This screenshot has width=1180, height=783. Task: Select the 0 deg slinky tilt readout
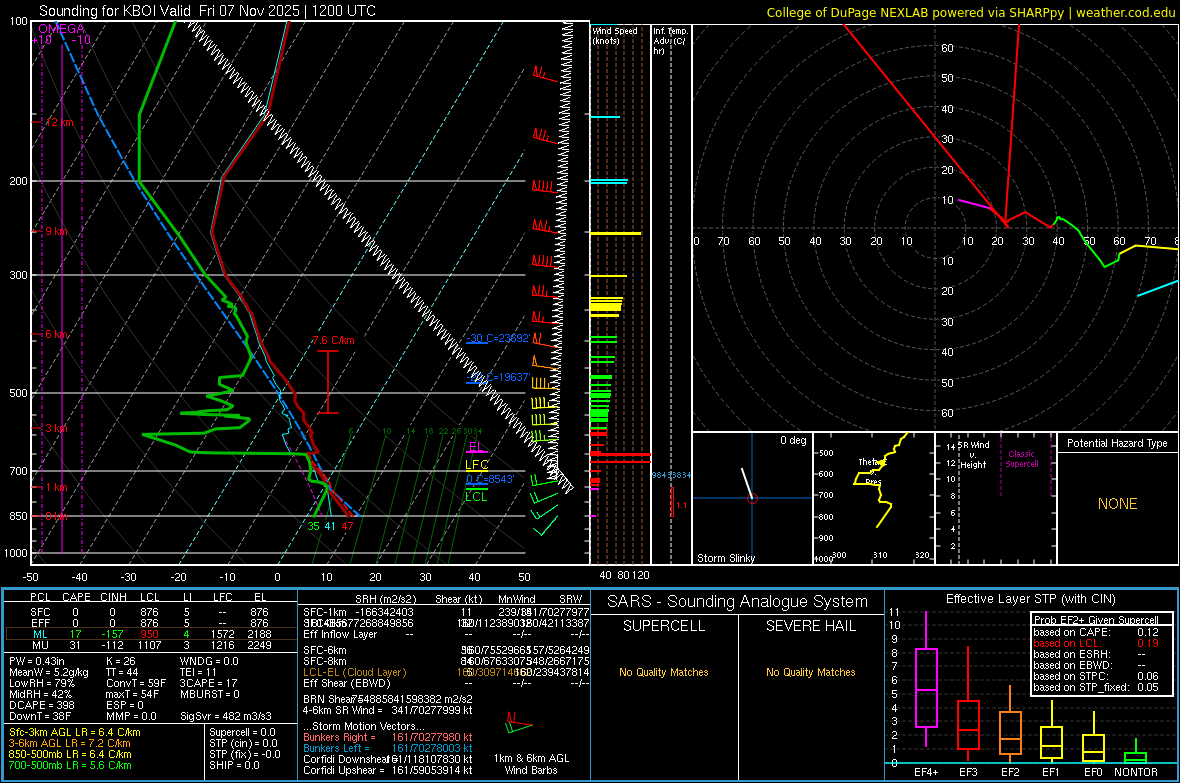(793, 440)
